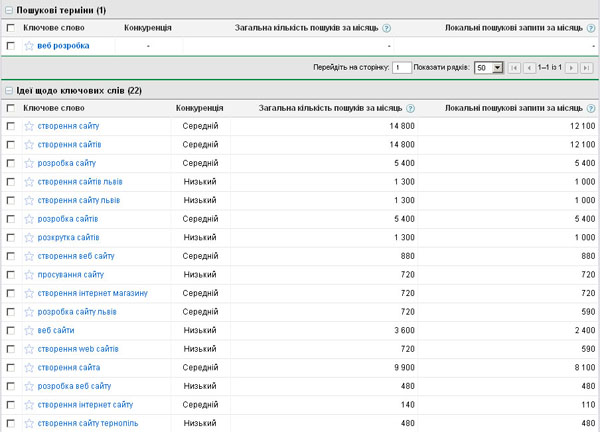Open the веб розробка keyword link
600x432 pixels.
[x=63, y=46]
